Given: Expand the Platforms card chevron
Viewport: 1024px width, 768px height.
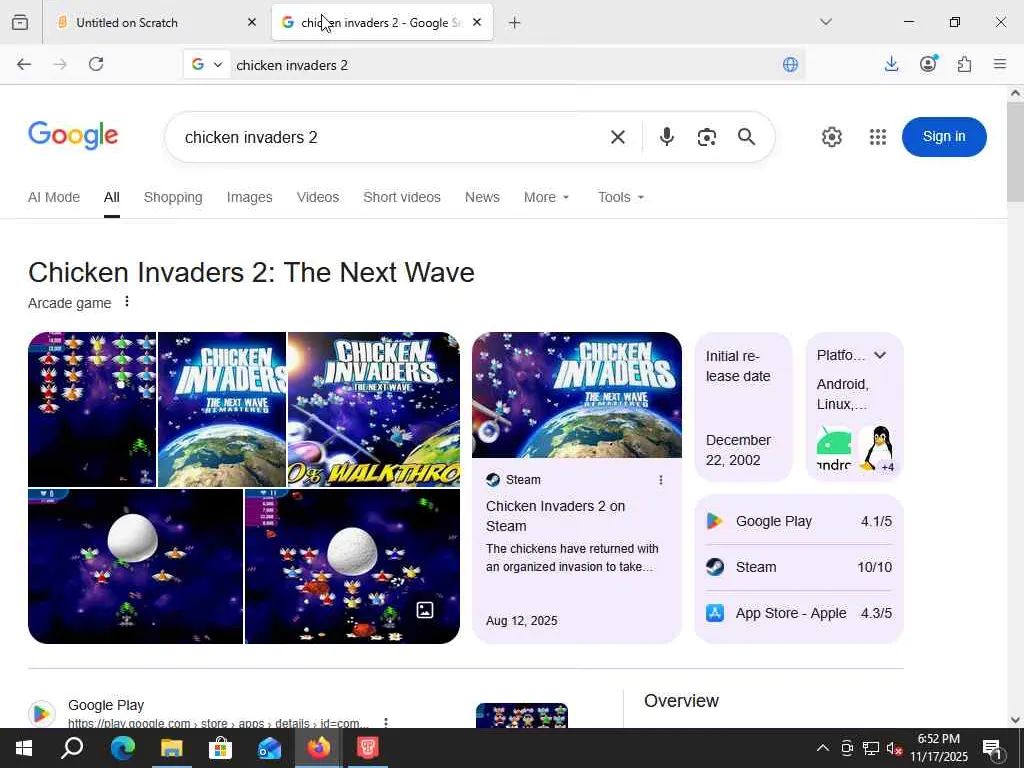Looking at the screenshot, I should point(880,355).
